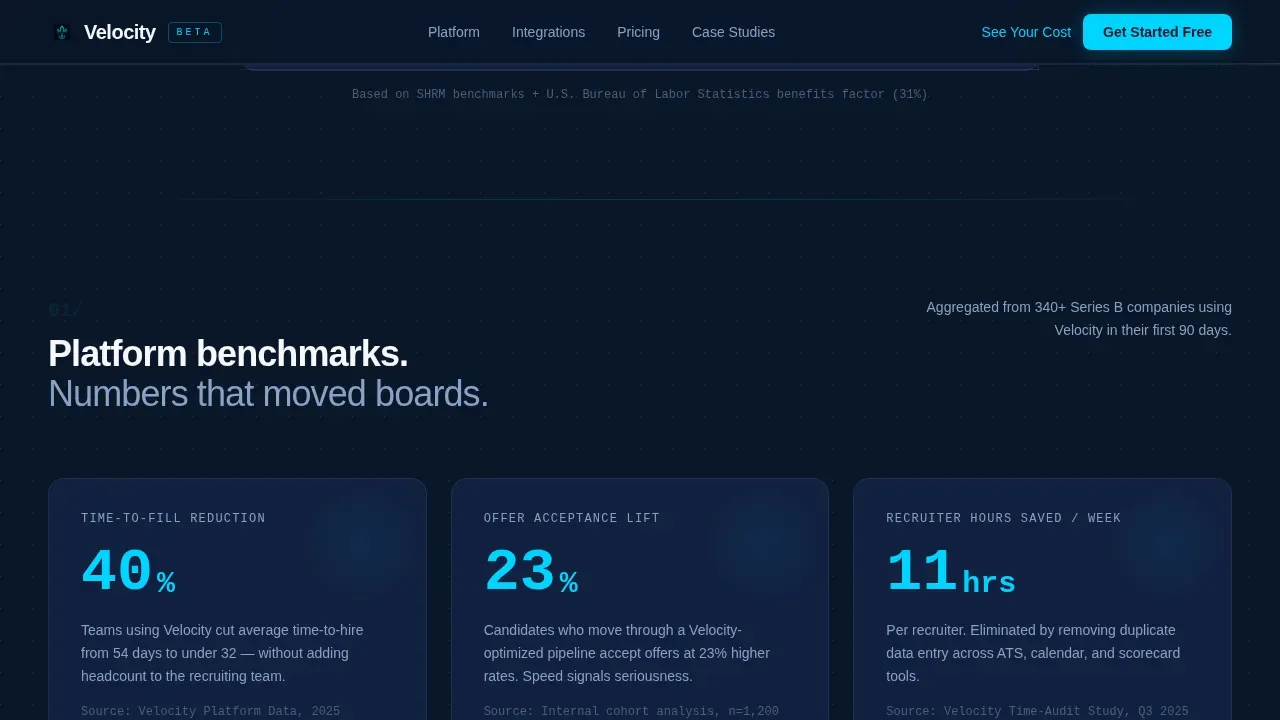The image size is (1280, 720).
Task: Click the TIME-TO-FILL REDUCTION label
Action: point(173,518)
